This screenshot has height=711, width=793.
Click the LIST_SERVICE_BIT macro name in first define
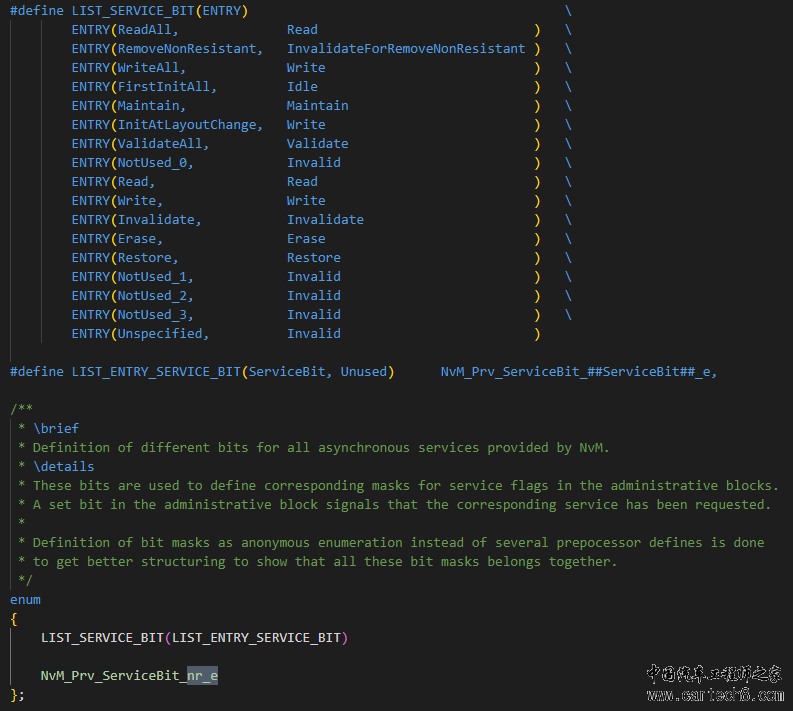click(133, 11)
